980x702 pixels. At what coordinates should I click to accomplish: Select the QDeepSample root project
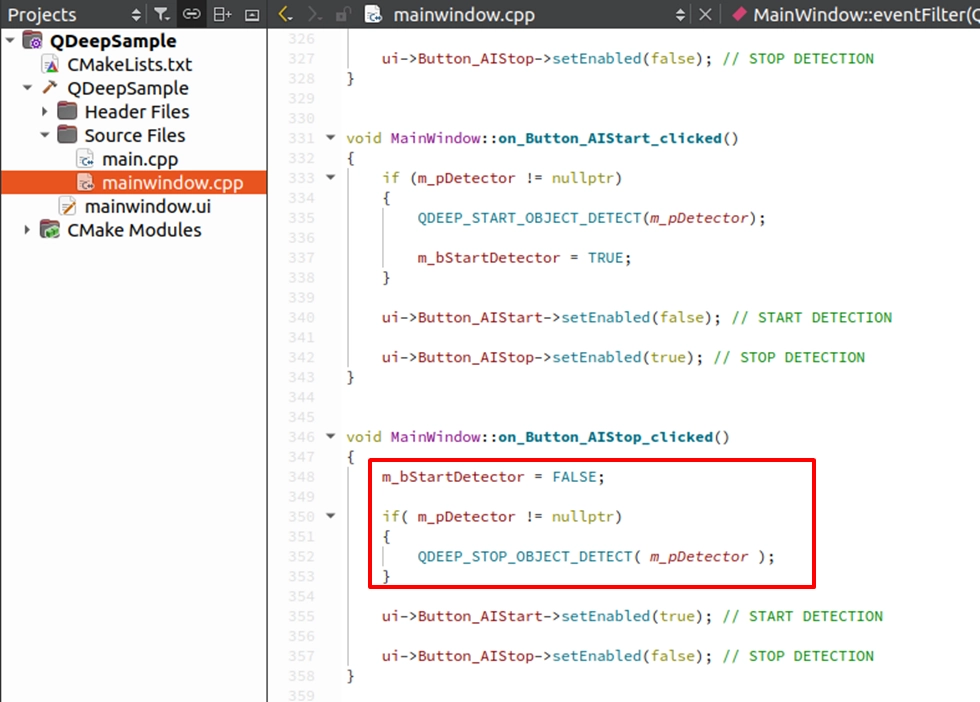pyautogui.click(x=112, y=41)
